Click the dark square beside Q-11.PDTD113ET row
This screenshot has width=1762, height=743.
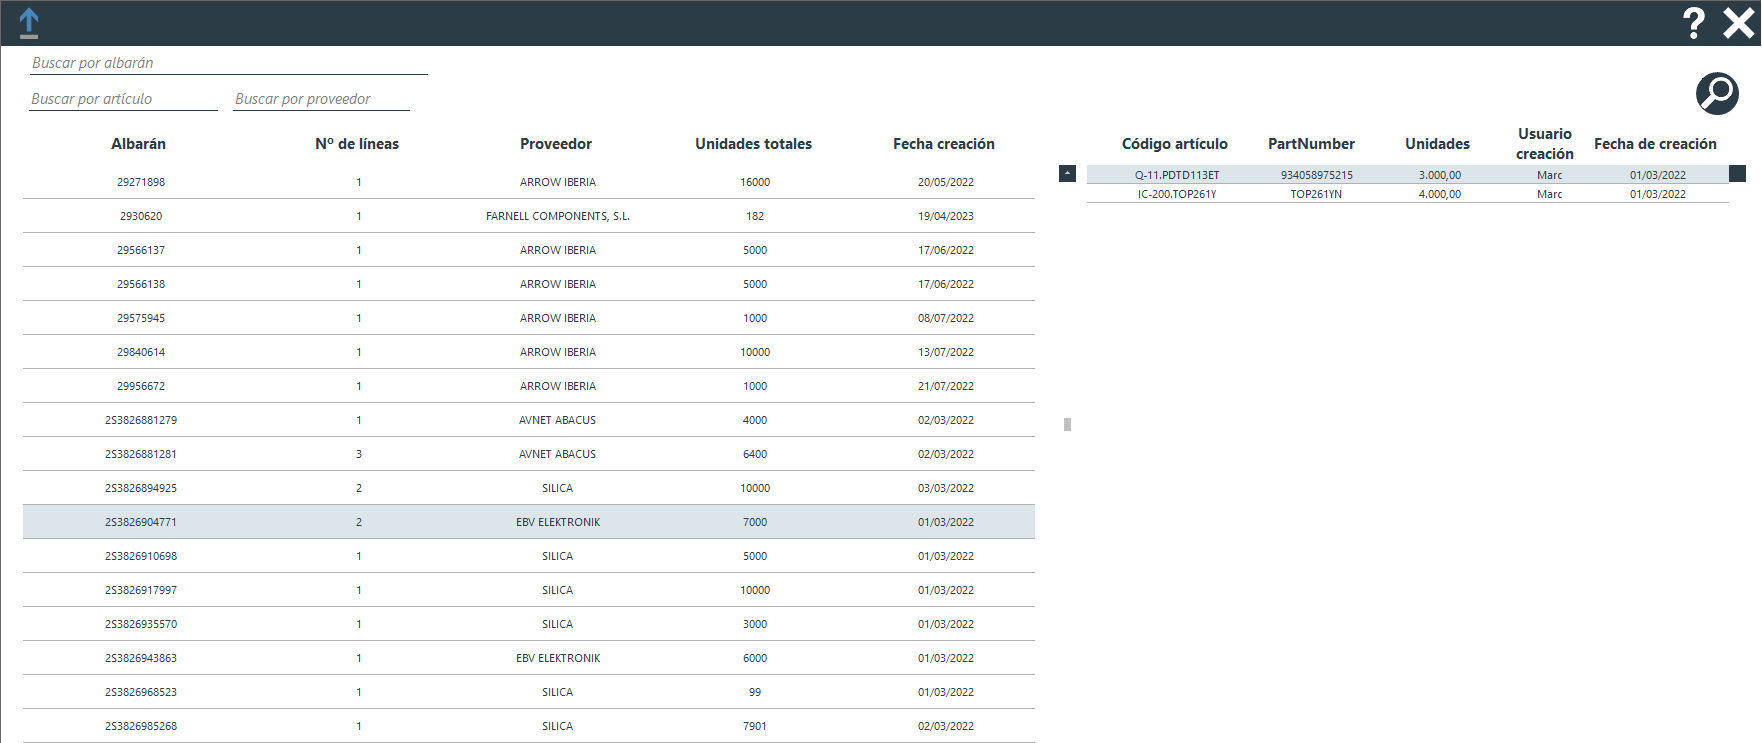[1737, 174]
